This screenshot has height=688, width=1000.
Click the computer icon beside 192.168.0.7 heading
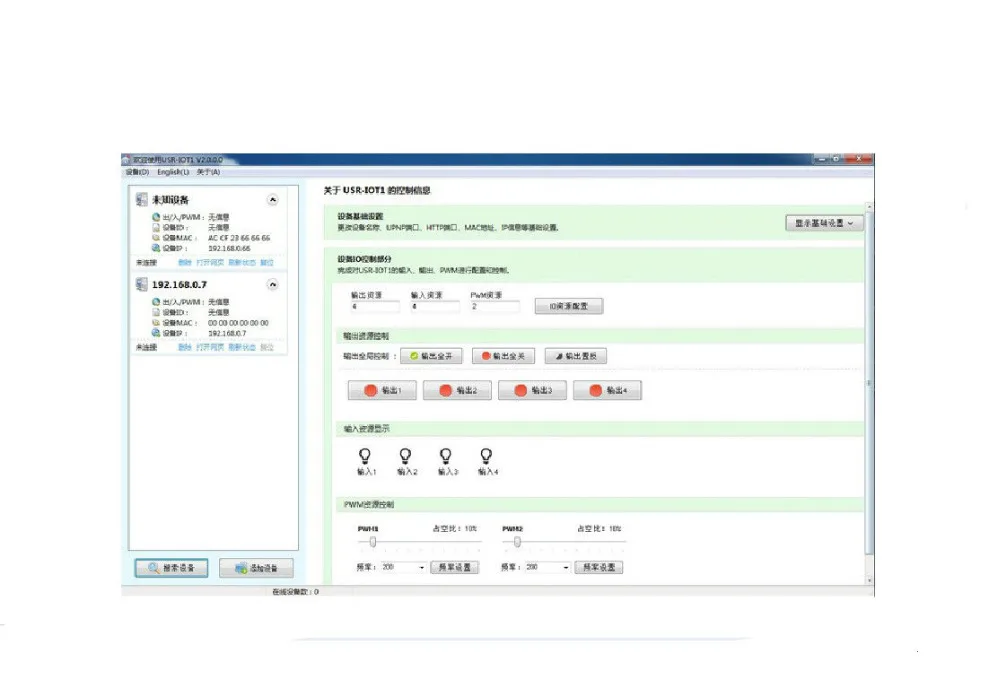tap(142, 284)
